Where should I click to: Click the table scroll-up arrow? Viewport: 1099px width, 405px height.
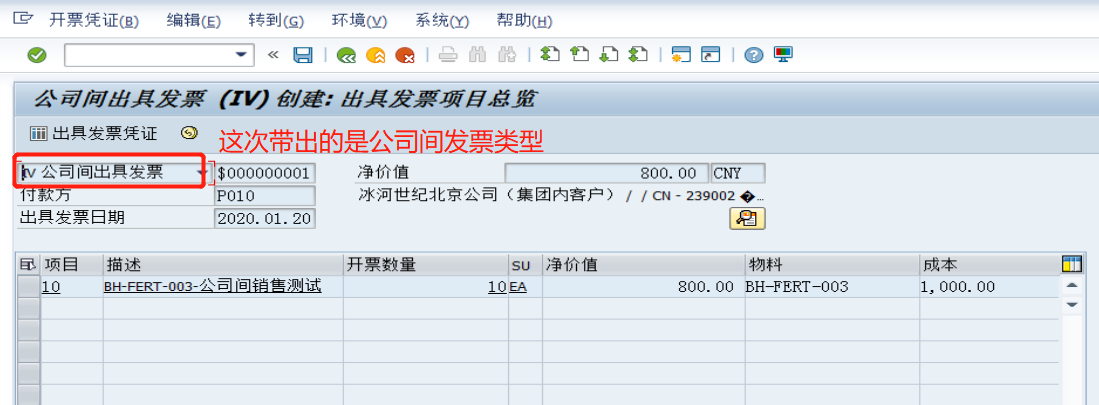(1071, 284)
